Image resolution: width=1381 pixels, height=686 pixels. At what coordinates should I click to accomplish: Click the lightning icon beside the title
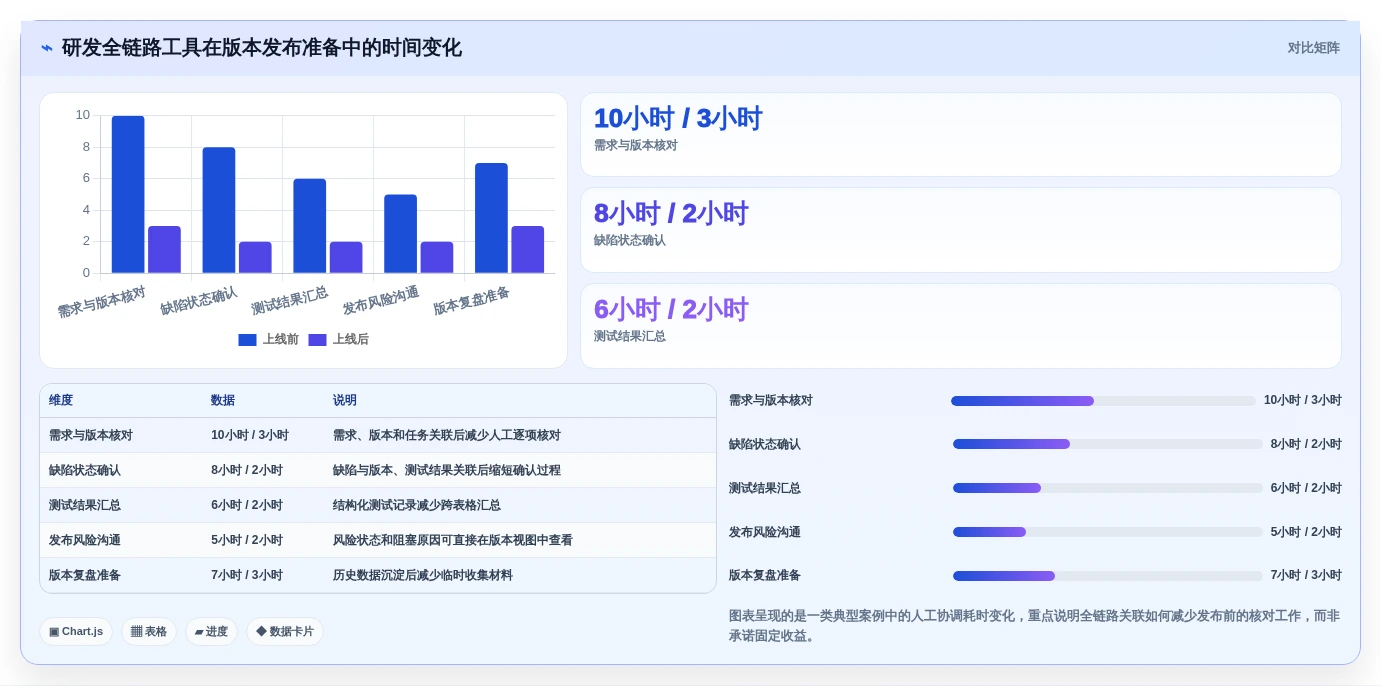[47, 48]
